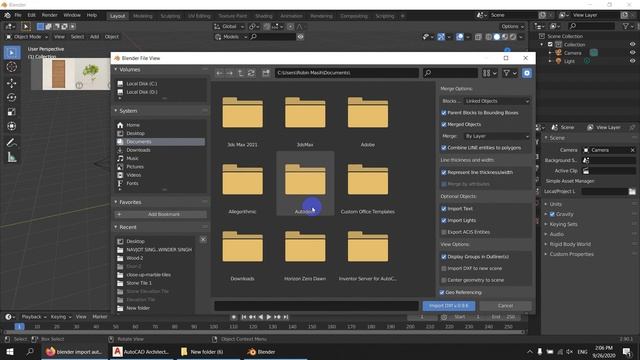Switch to the Layout workspace tab

tap(118, 16)
